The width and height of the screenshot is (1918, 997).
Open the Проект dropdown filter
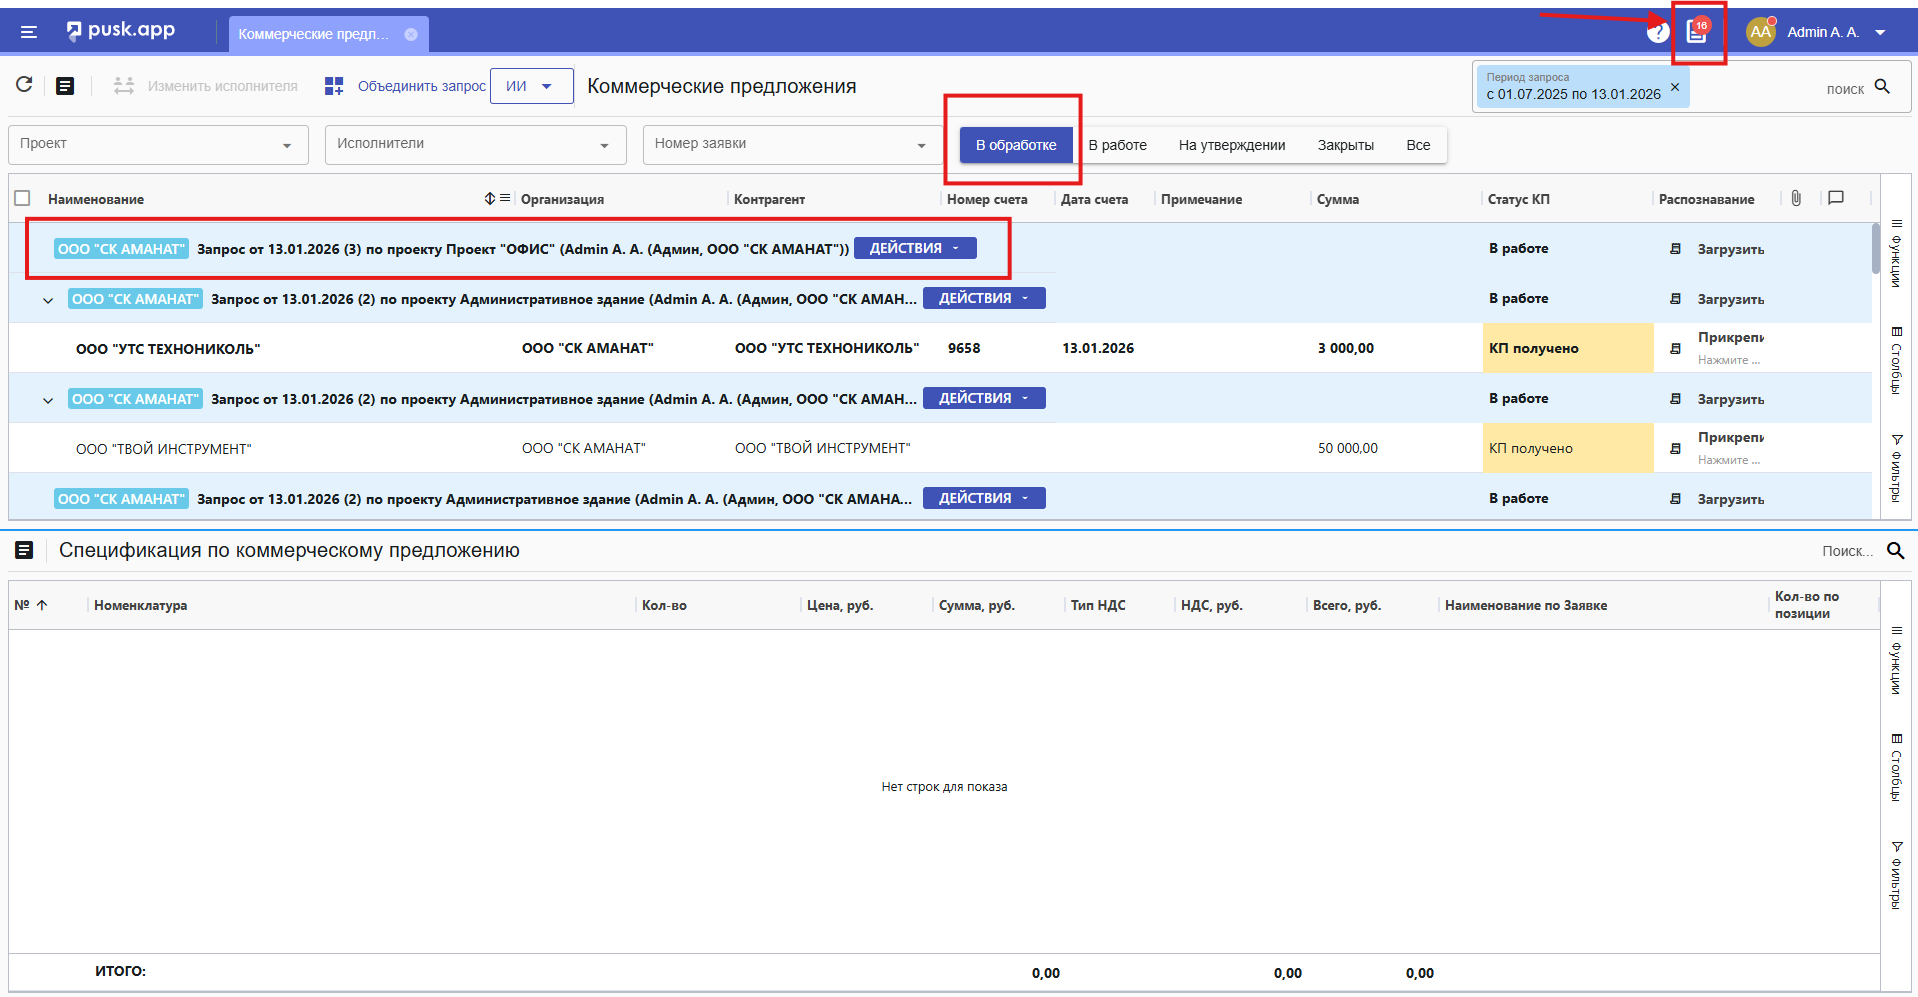(158, 145)
